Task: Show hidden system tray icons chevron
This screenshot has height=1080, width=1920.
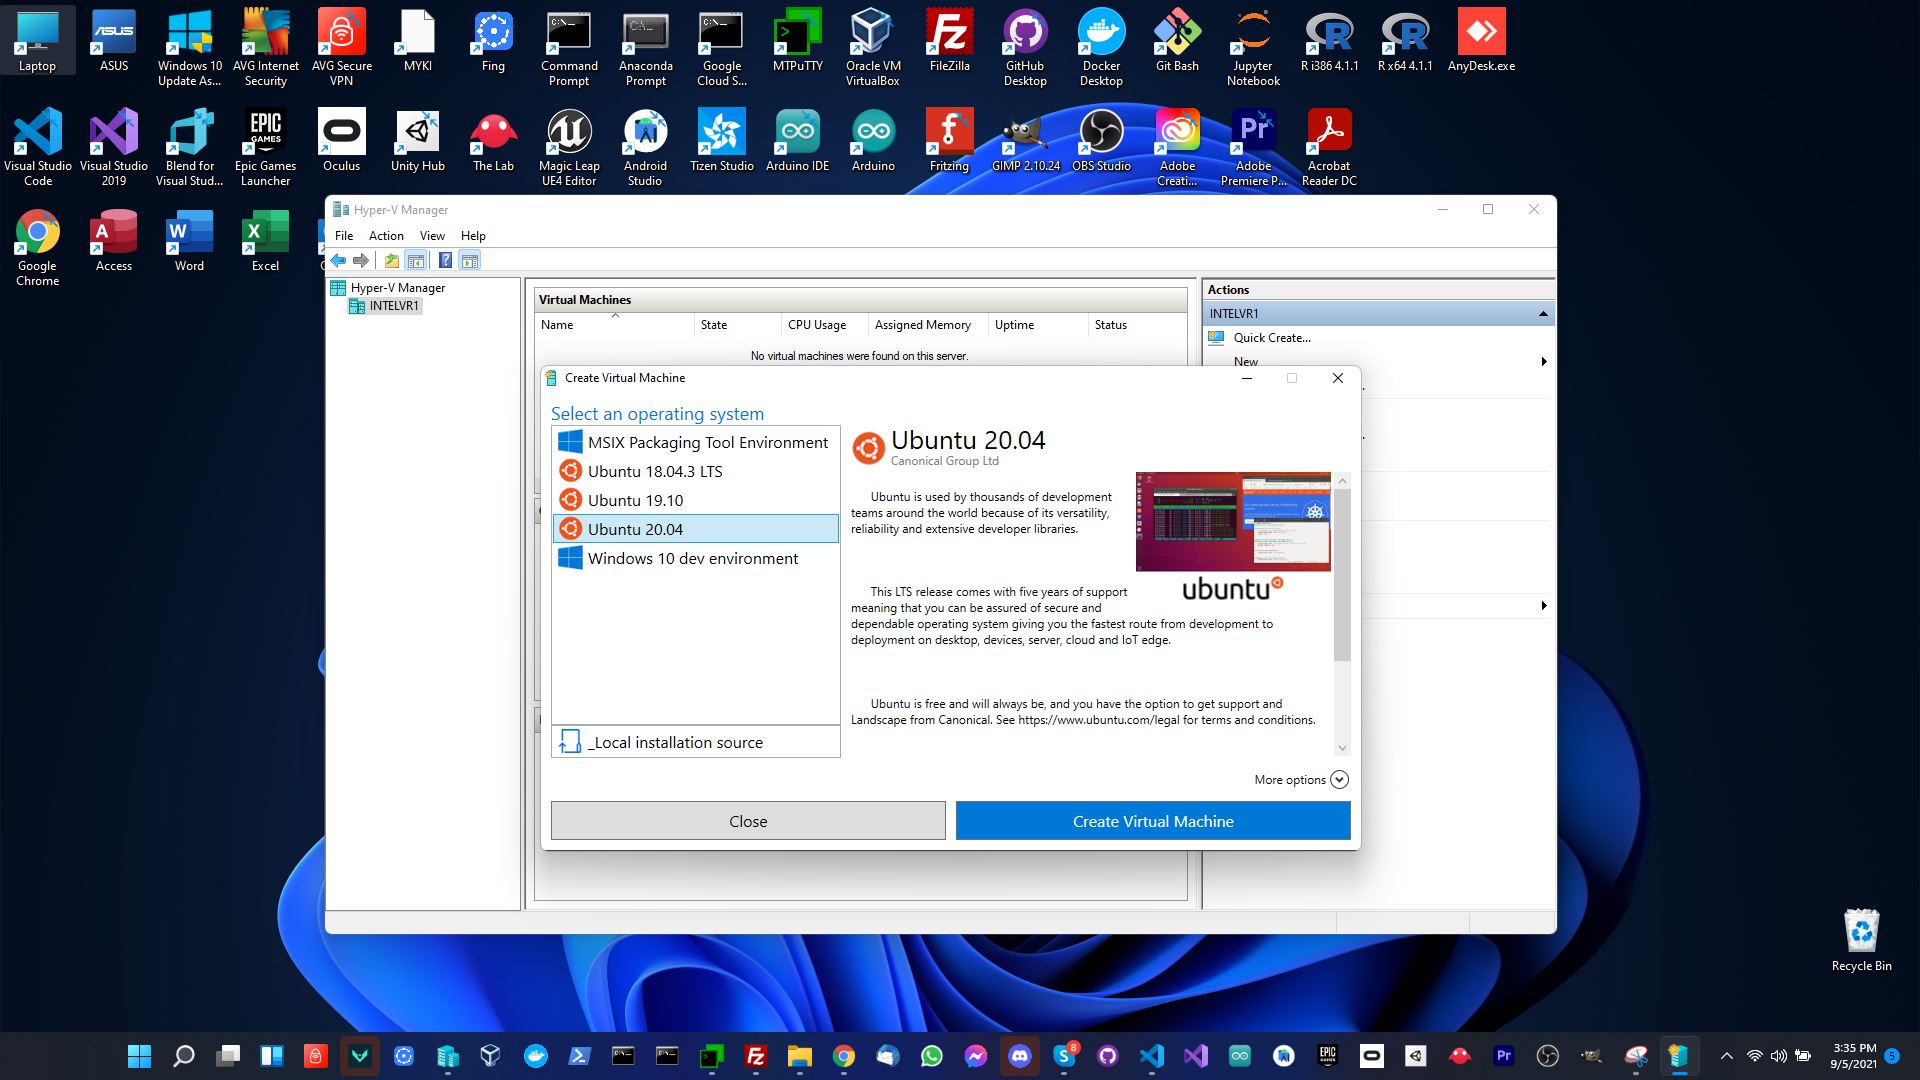Action: click(x=1726, y=1056)
